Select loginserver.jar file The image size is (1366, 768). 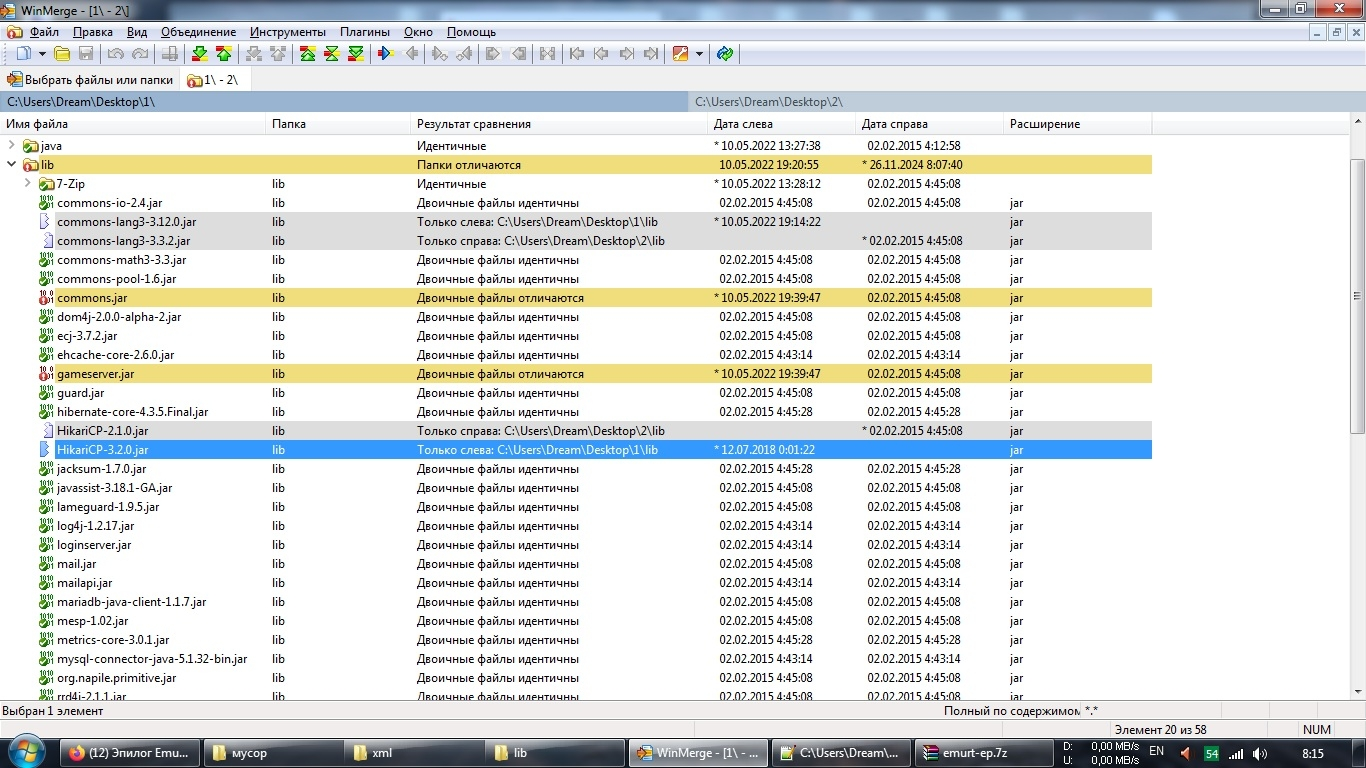94,545
